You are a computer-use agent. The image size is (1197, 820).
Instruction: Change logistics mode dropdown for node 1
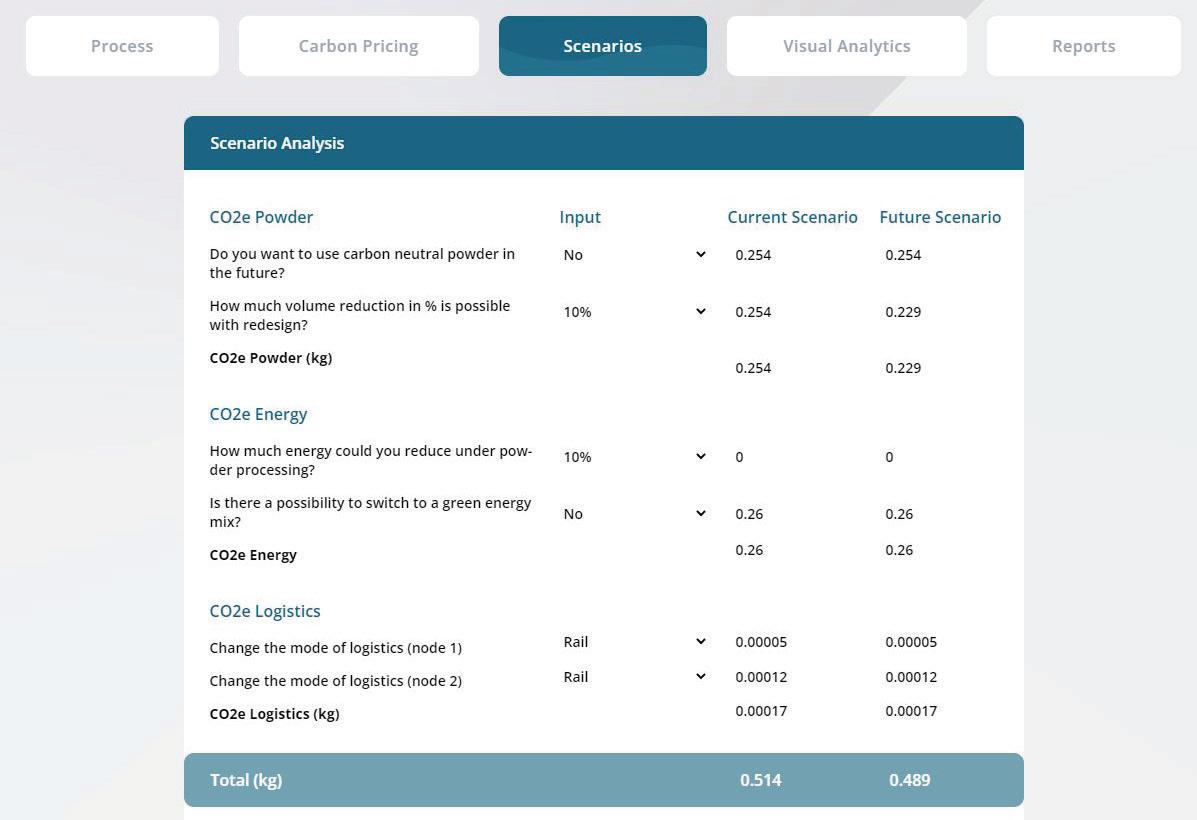633,642
